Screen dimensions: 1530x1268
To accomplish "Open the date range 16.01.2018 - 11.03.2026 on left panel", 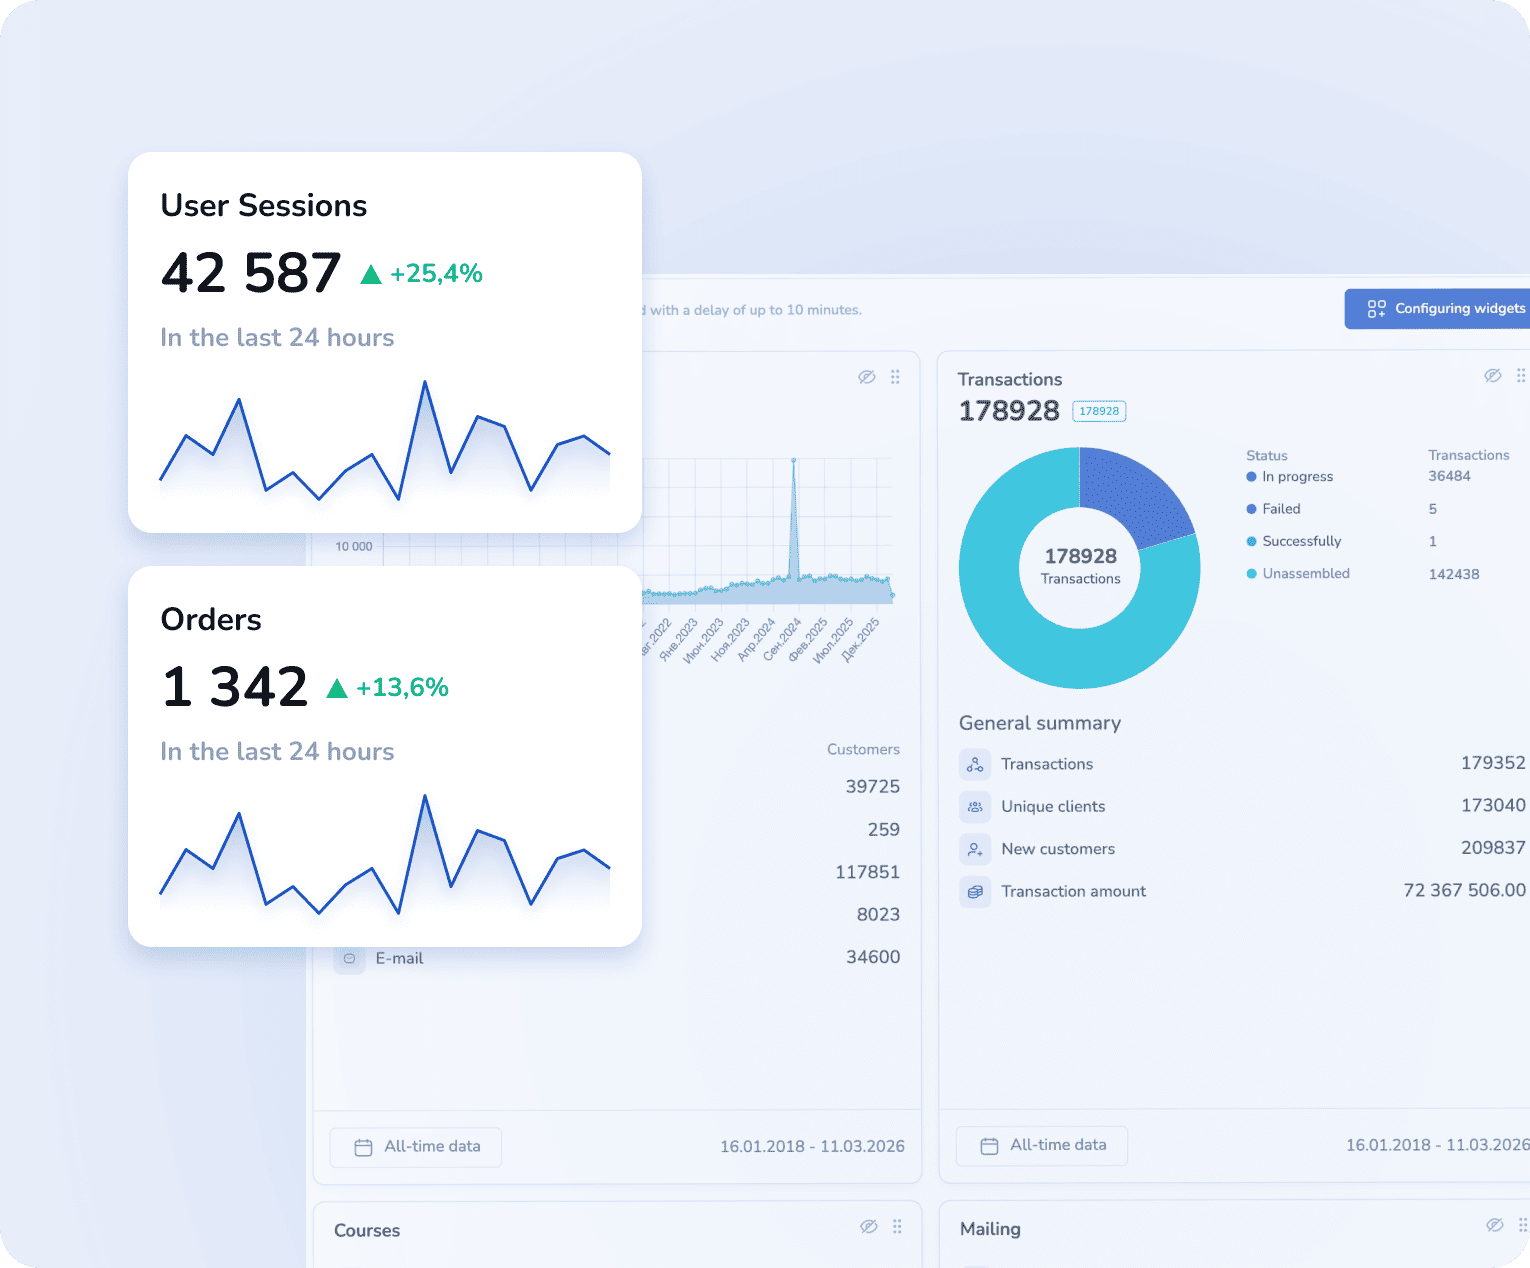I will click(x=812, y=1146).
